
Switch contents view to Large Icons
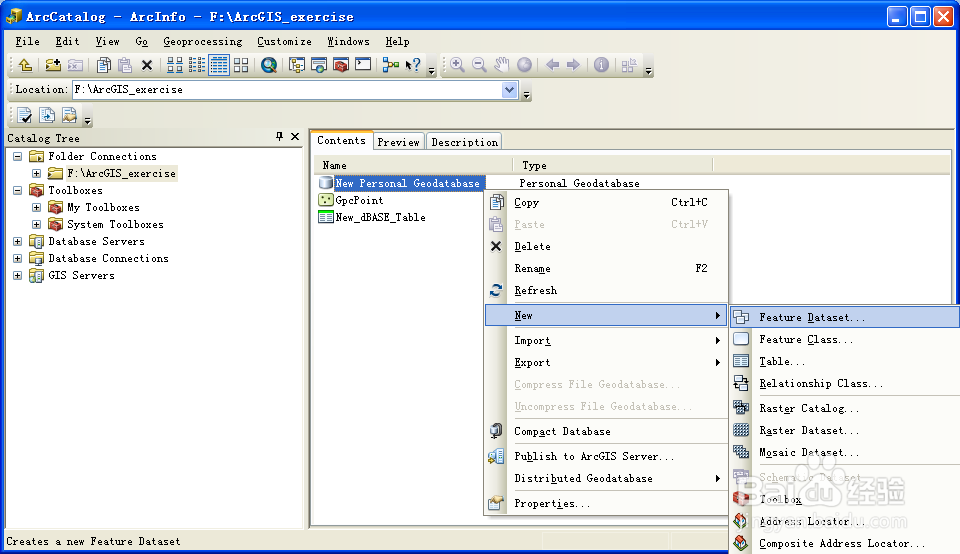[175, 65]
